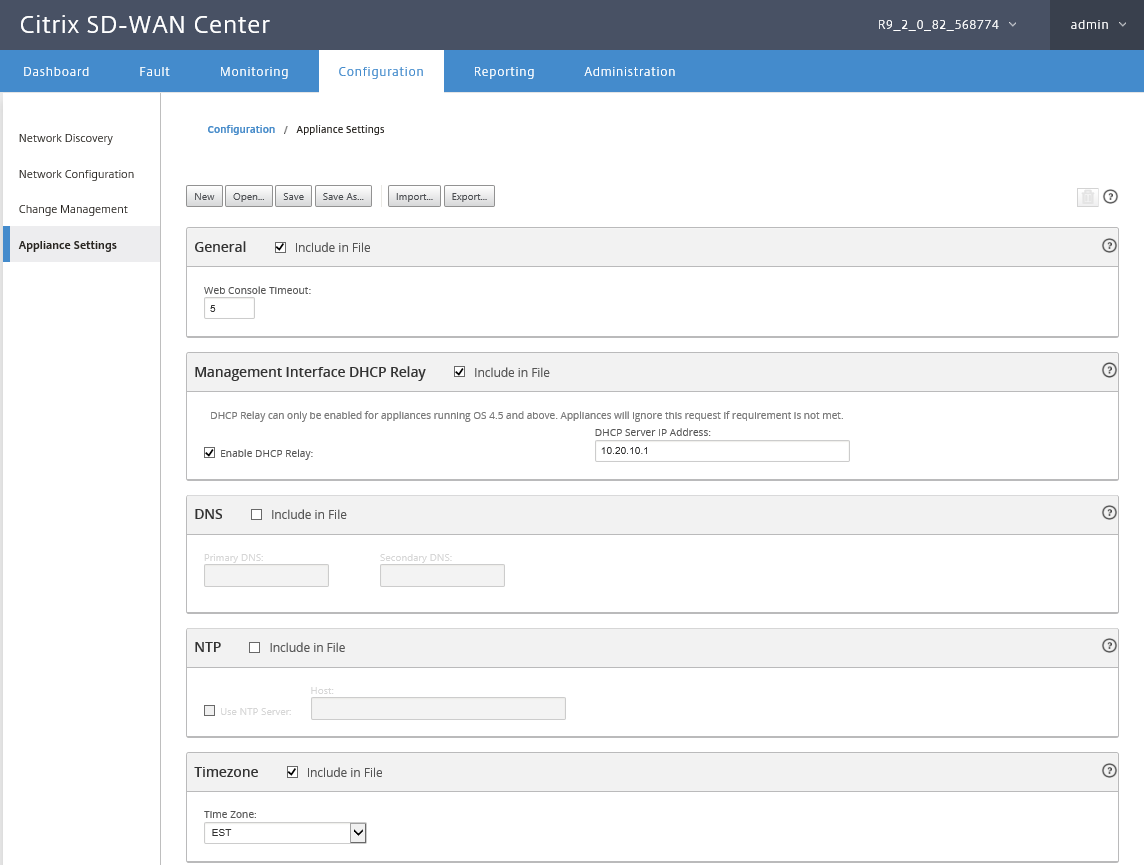Open Network Discovery in sidebar
This screenshot has height=865, width=1144.
[x=66, y=138]
